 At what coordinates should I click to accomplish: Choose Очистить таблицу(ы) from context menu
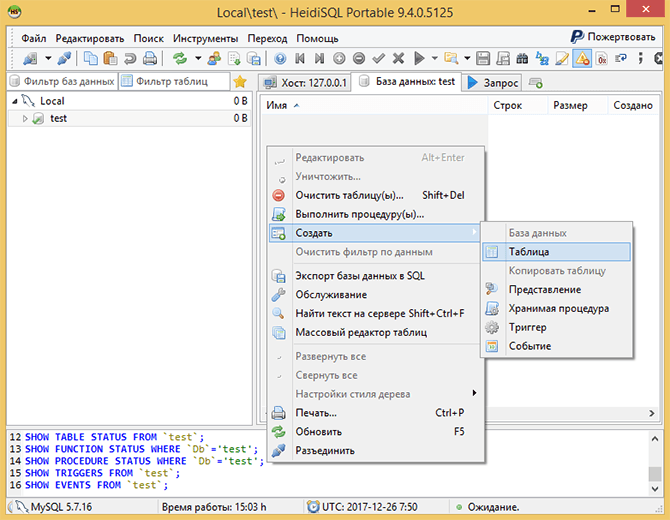tap(375, 195)
